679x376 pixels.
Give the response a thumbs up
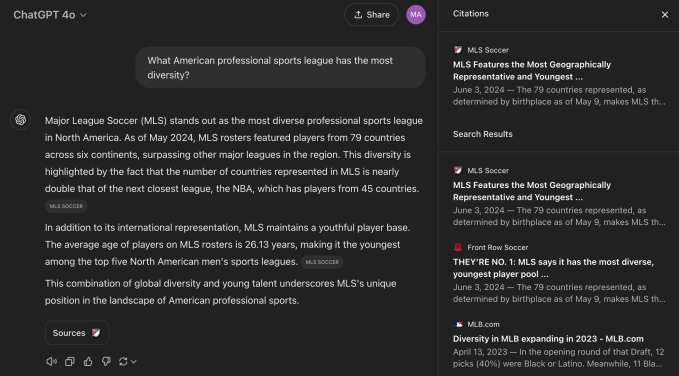point(88,361)
